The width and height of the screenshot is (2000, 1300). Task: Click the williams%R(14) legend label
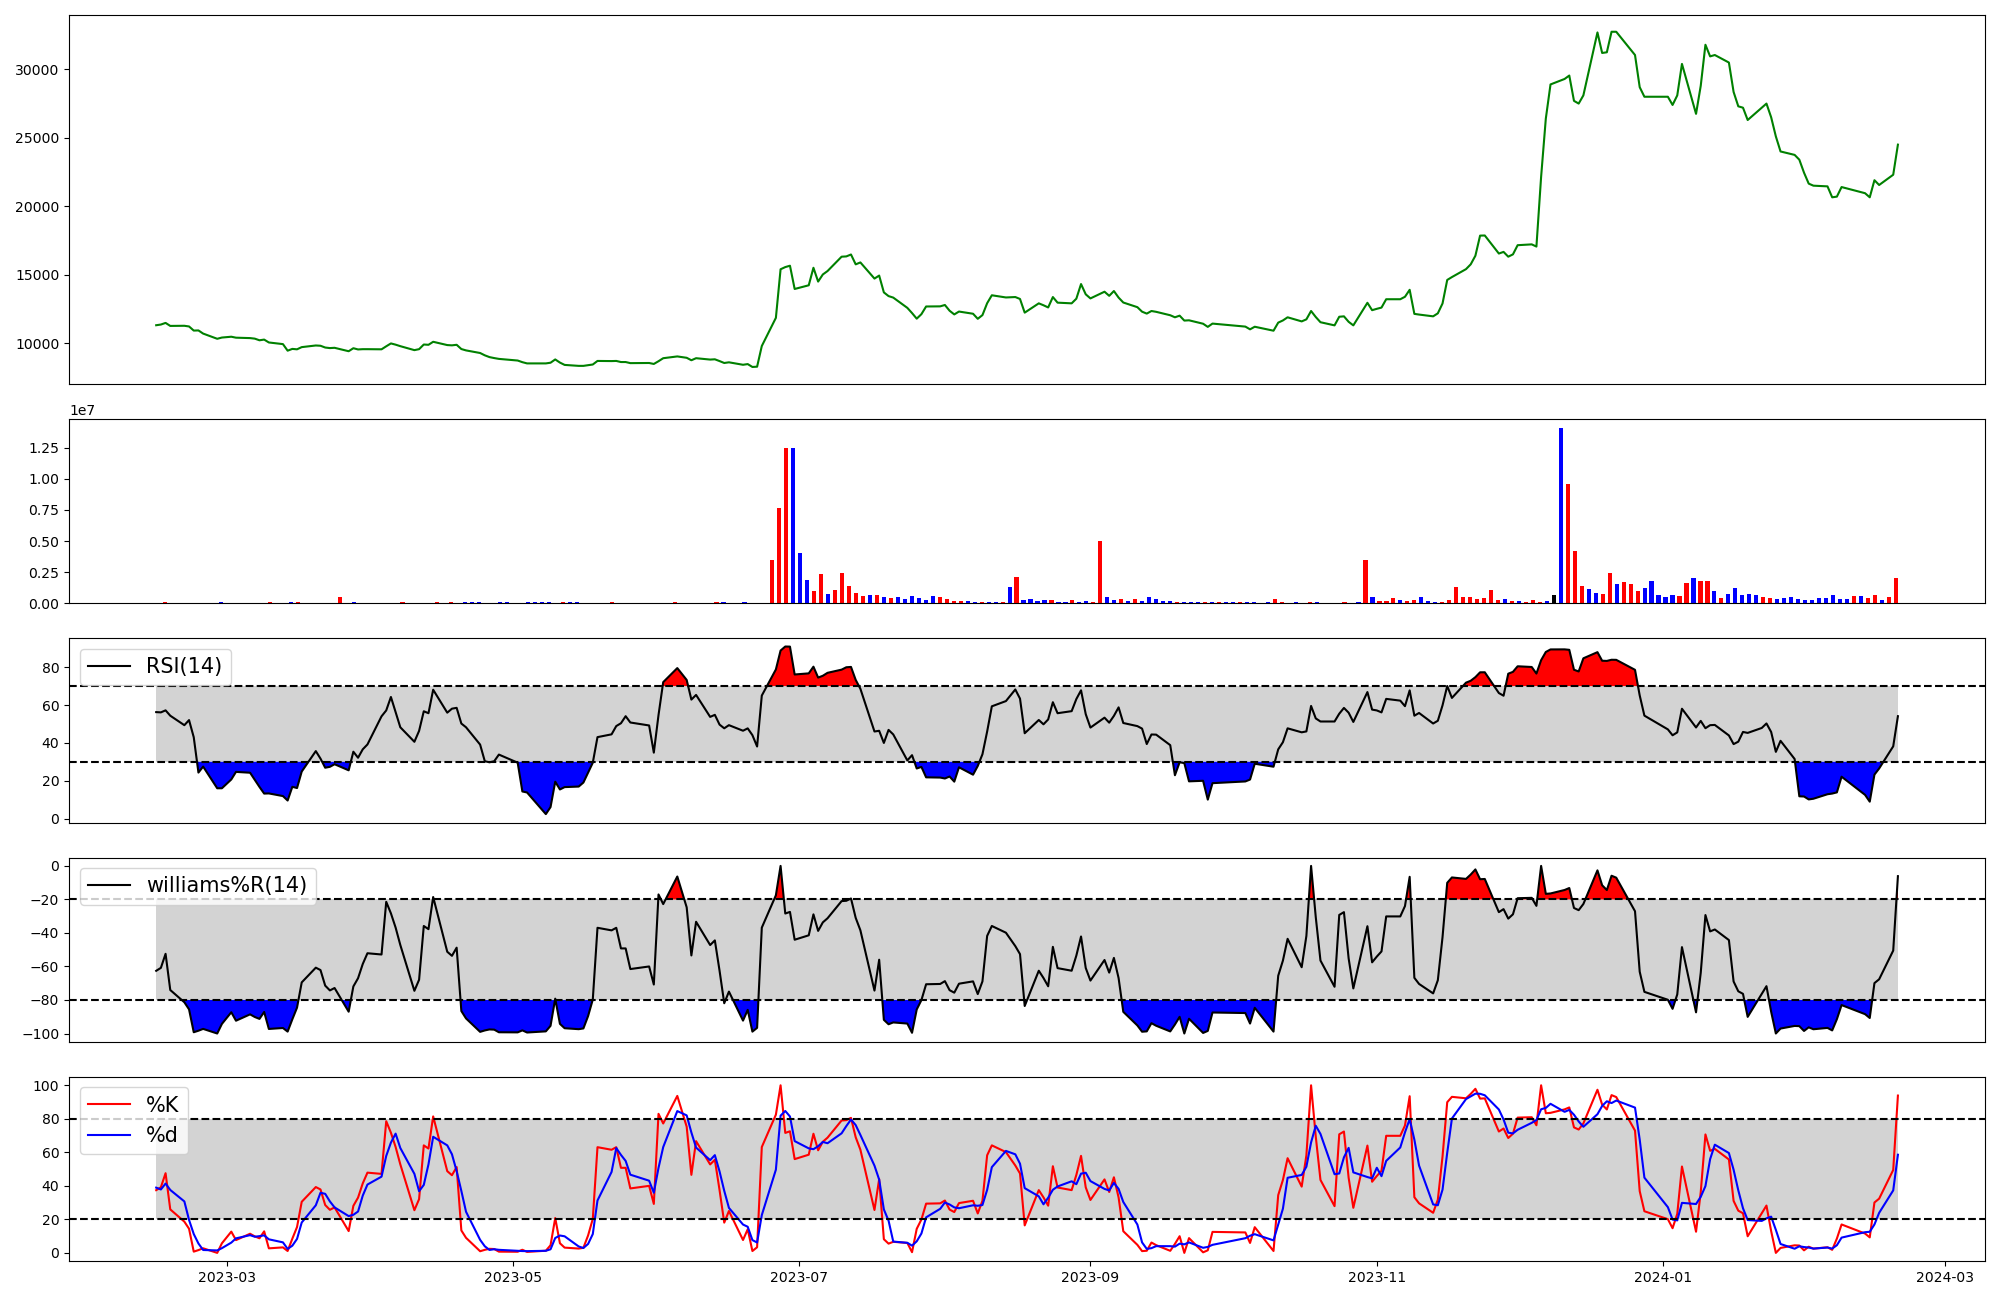click(x=226, y=886)
